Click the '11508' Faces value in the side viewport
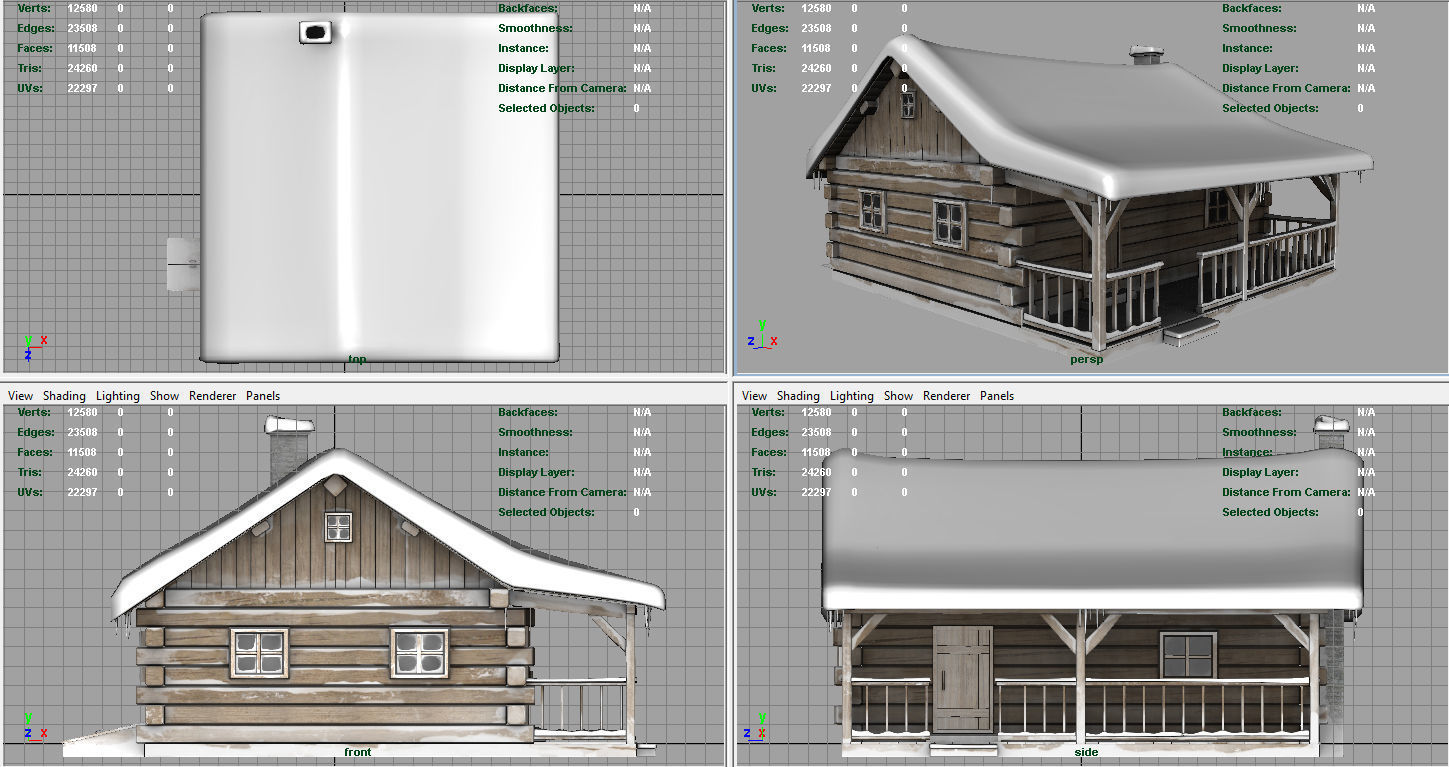1449x767 pixels. pos(816,452)
